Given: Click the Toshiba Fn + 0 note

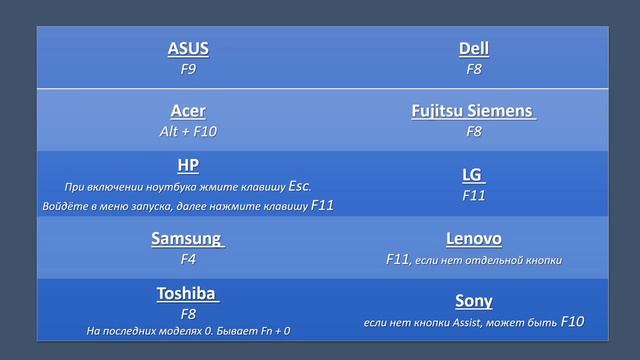Looking at the screenshot, I should [188, 331].
